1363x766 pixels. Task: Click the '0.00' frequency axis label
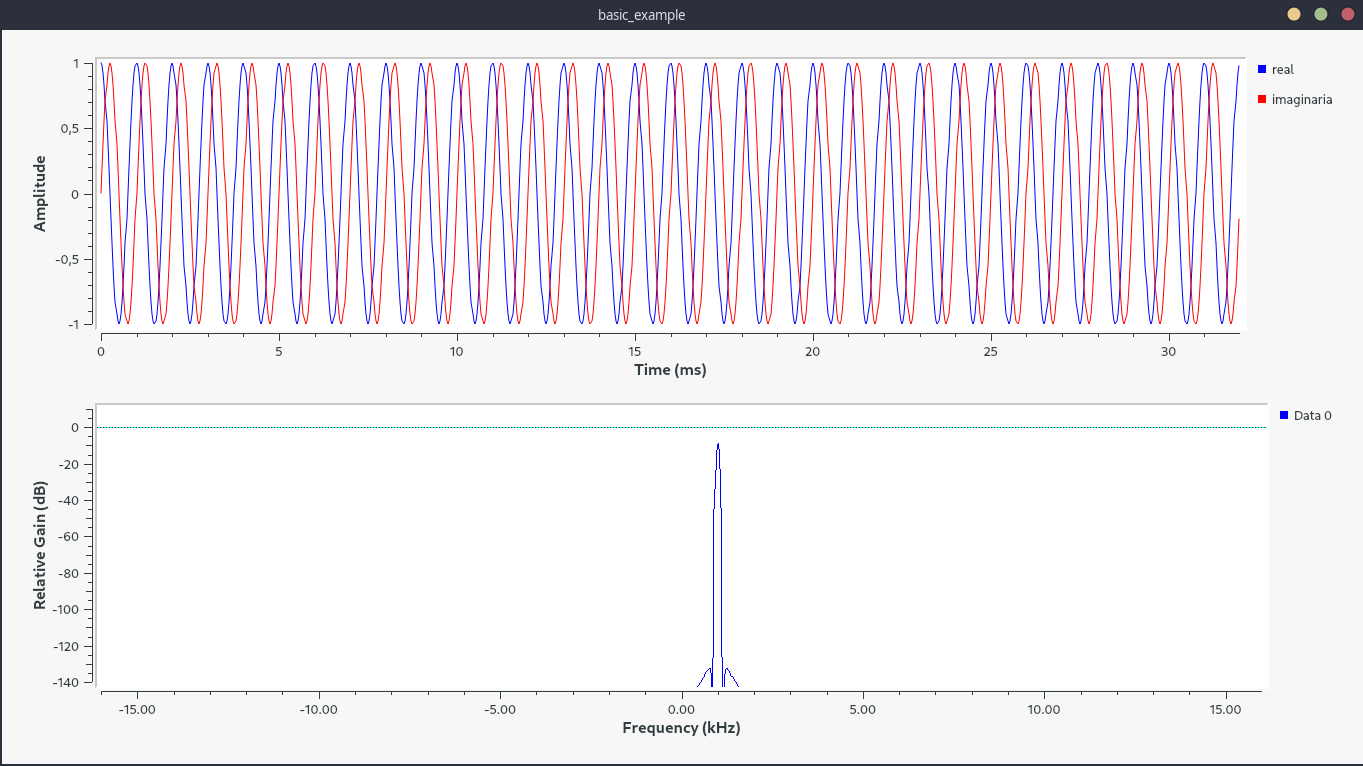681,710
